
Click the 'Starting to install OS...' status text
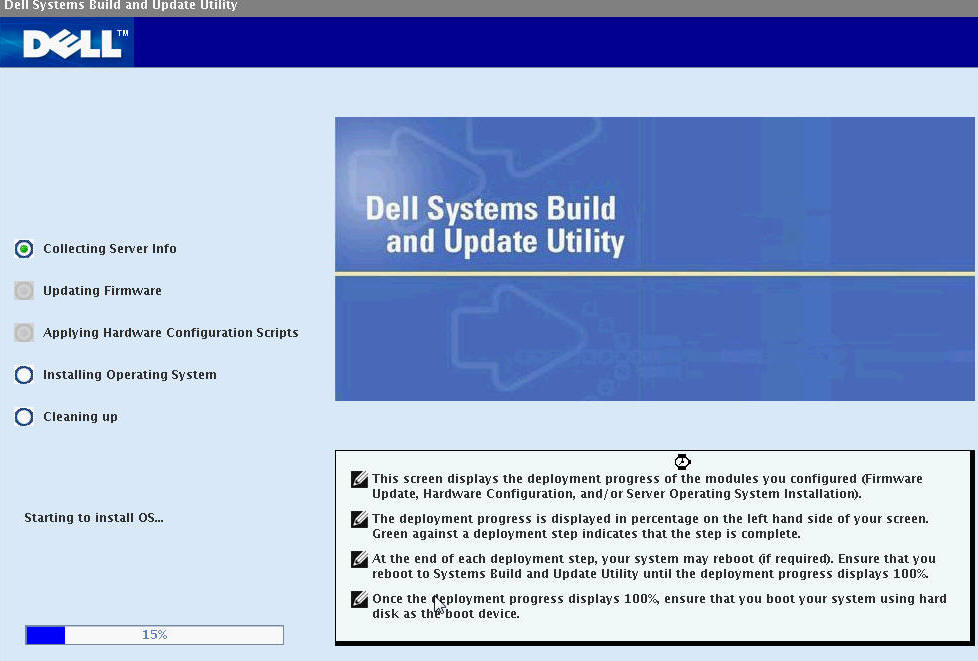tap(94, 518)
